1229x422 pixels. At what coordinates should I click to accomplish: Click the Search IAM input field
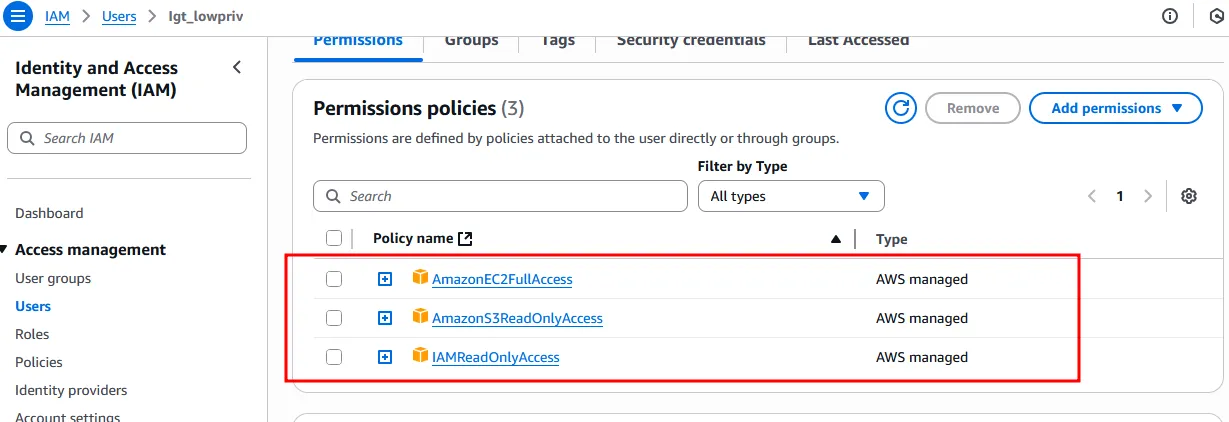point(127,138)
